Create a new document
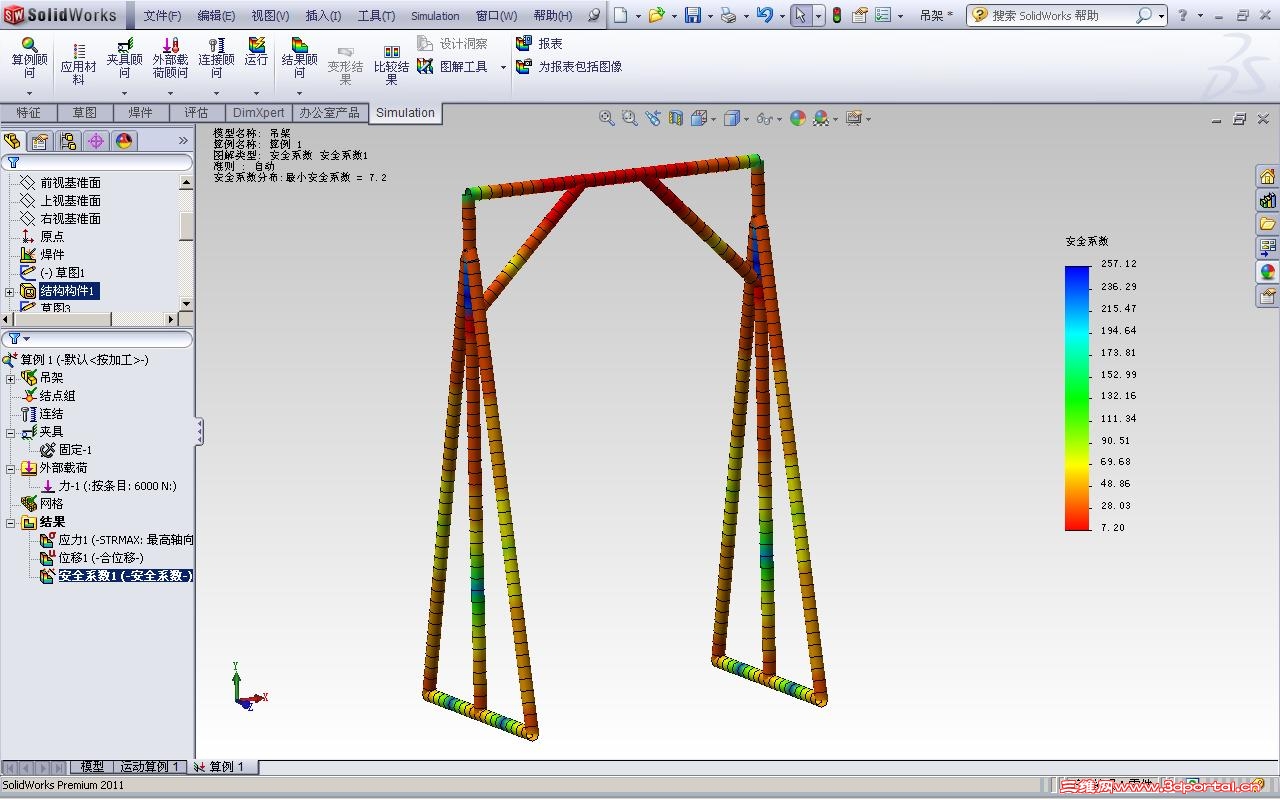This screenshot has height=800, width=1280. (x=621, y=15)
